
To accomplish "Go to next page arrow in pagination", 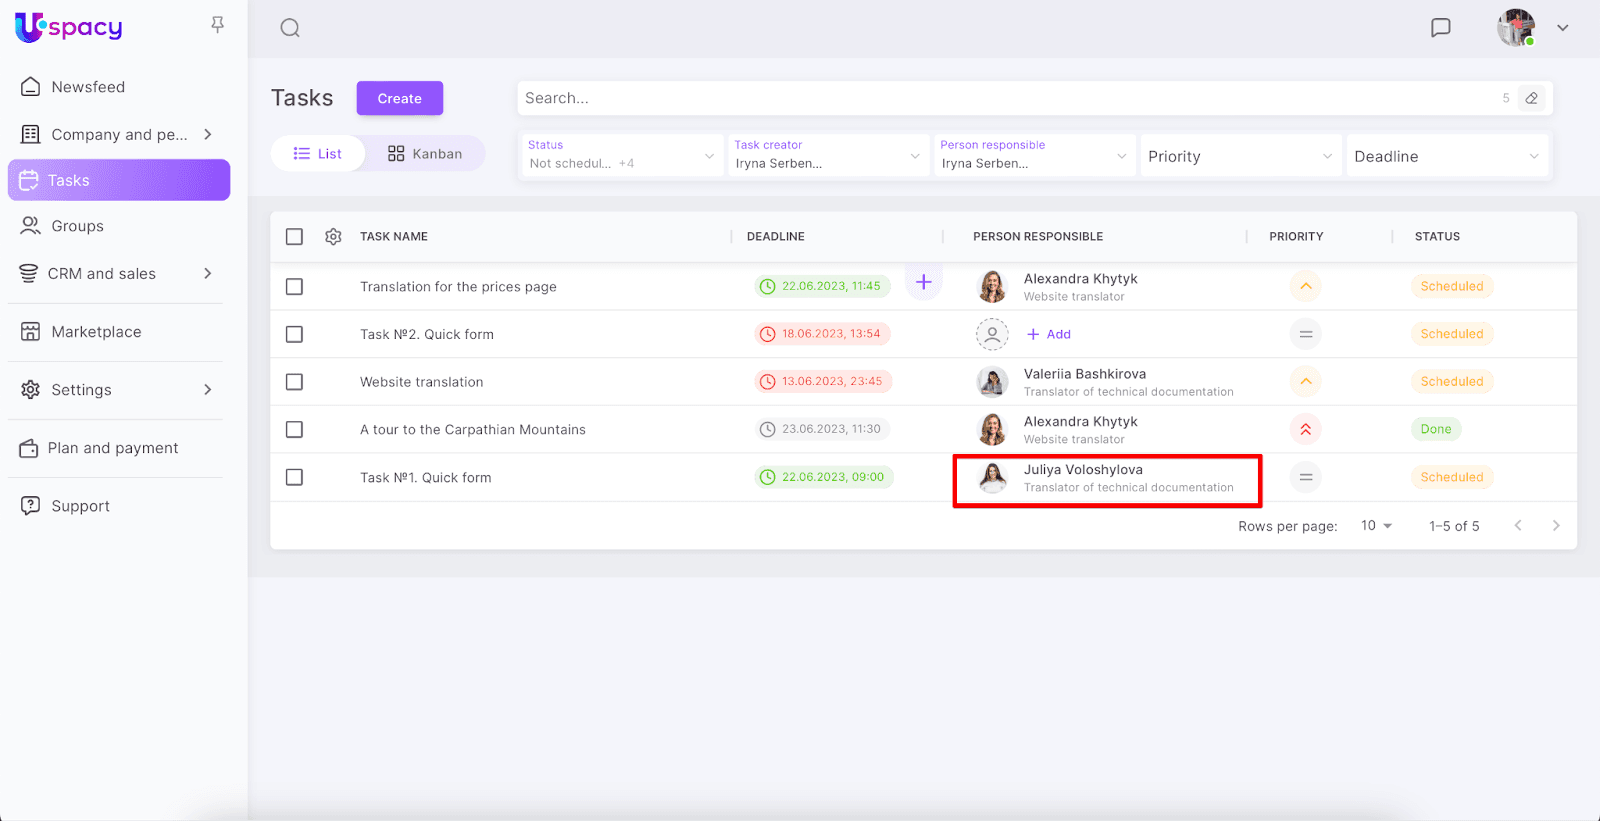I will (x=1555, y=526).
